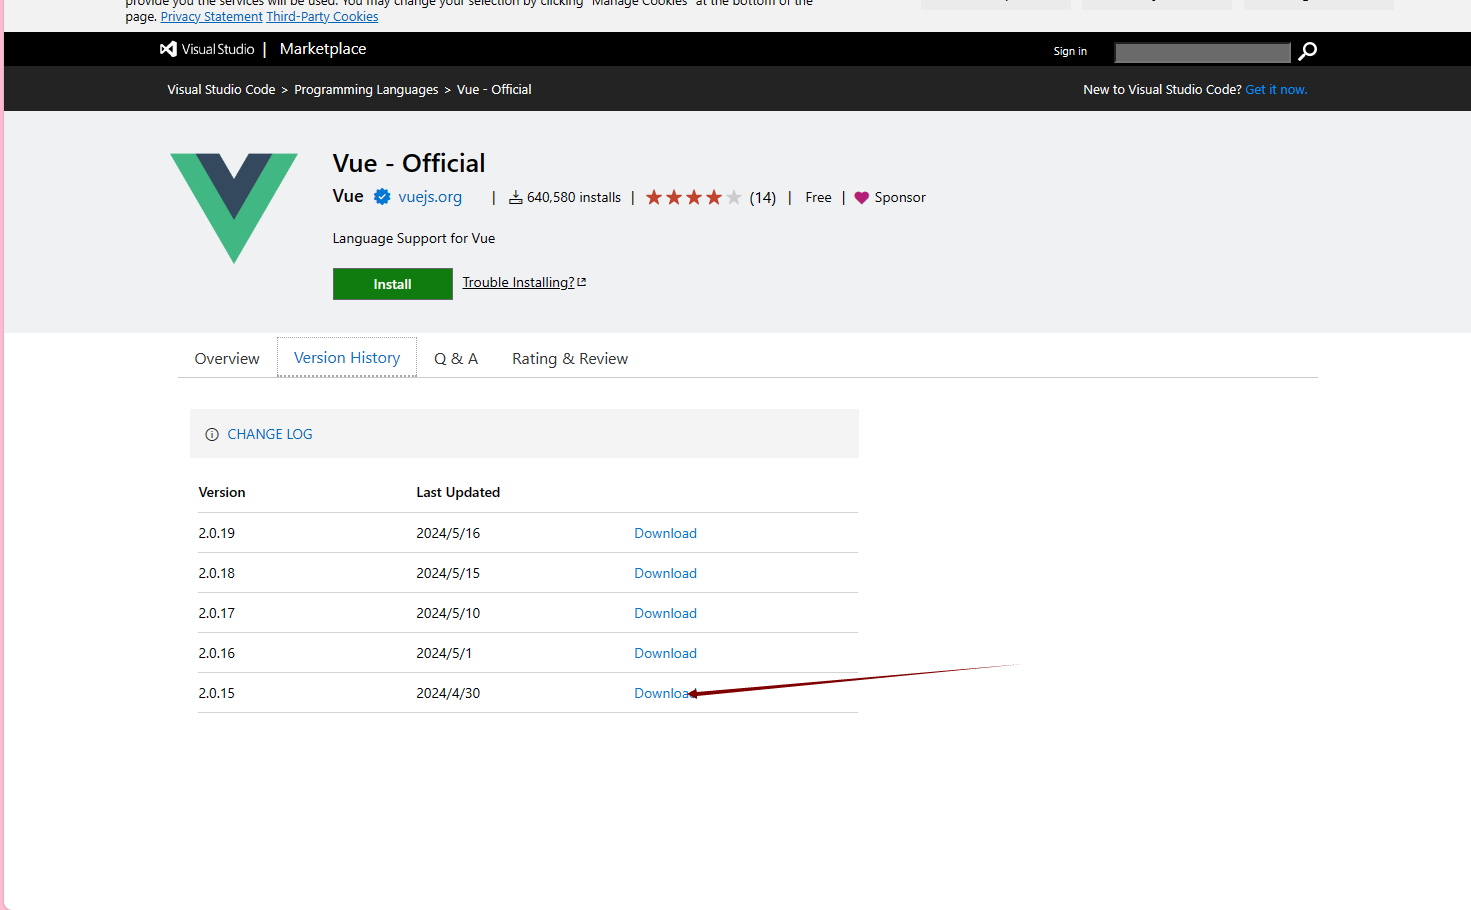
Task: Open the vuejs.org publisher link
Action: pos(430,197)
